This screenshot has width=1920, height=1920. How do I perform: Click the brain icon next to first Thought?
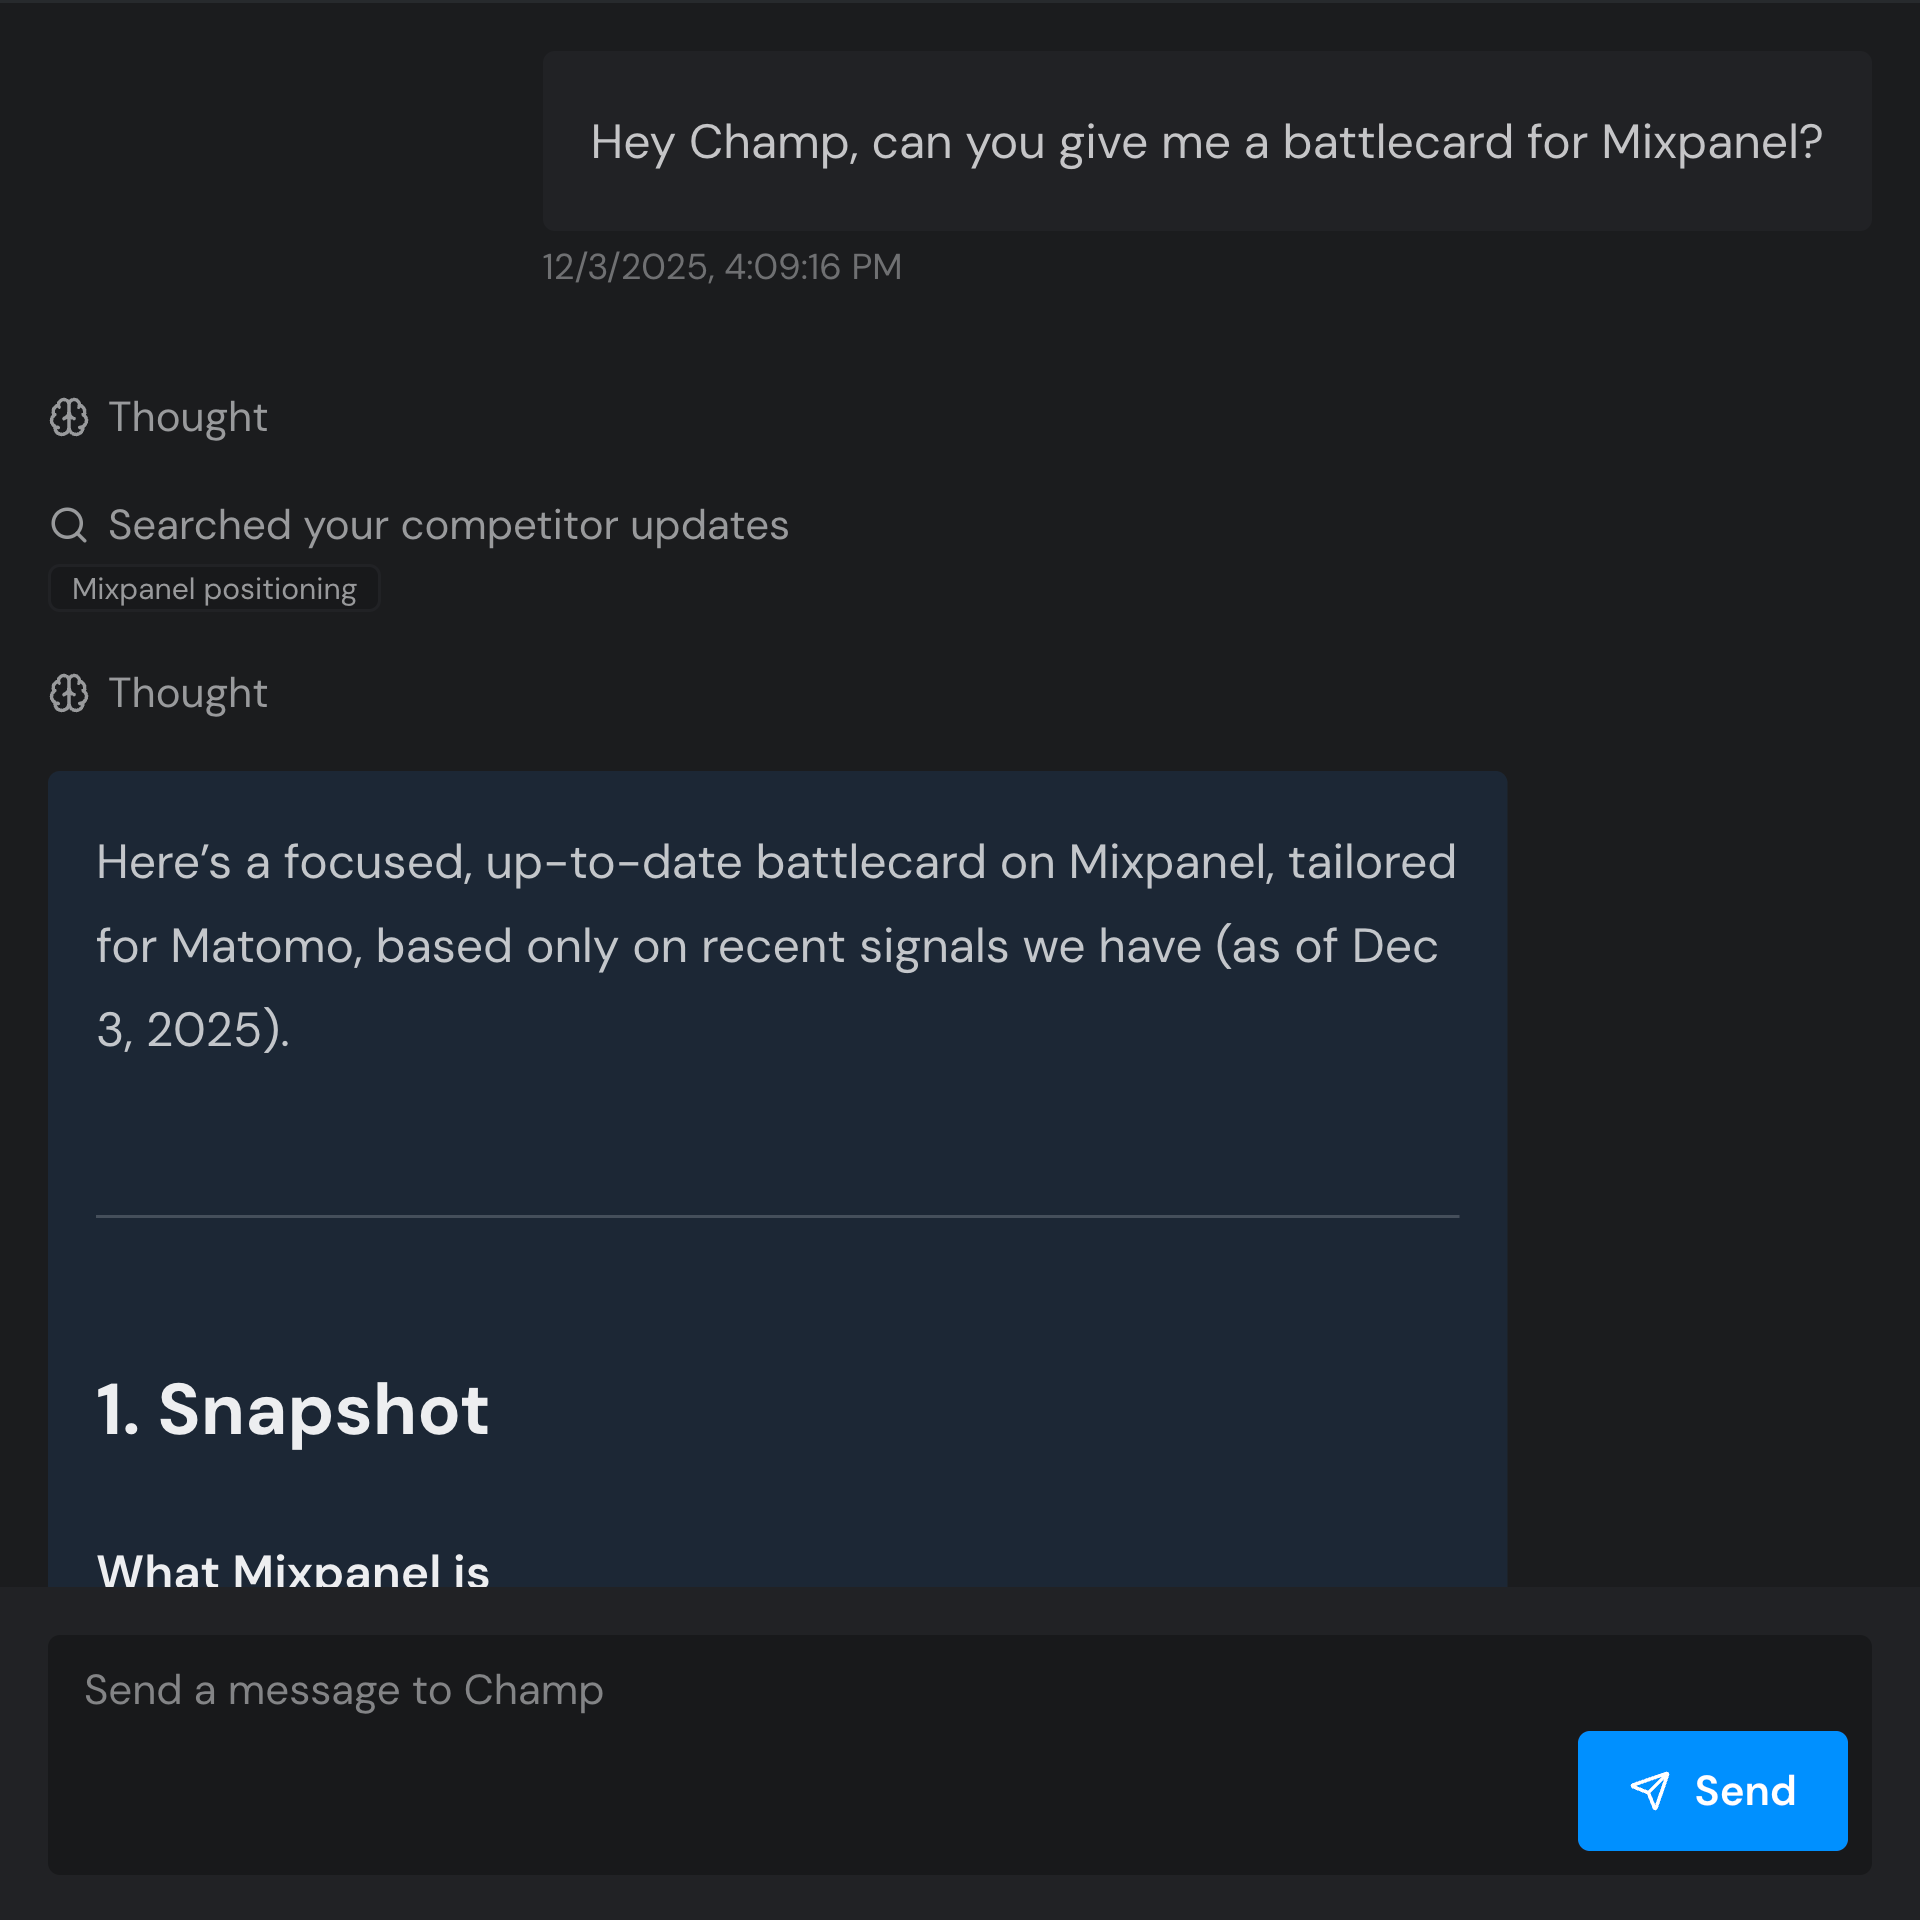click(69, 418)
